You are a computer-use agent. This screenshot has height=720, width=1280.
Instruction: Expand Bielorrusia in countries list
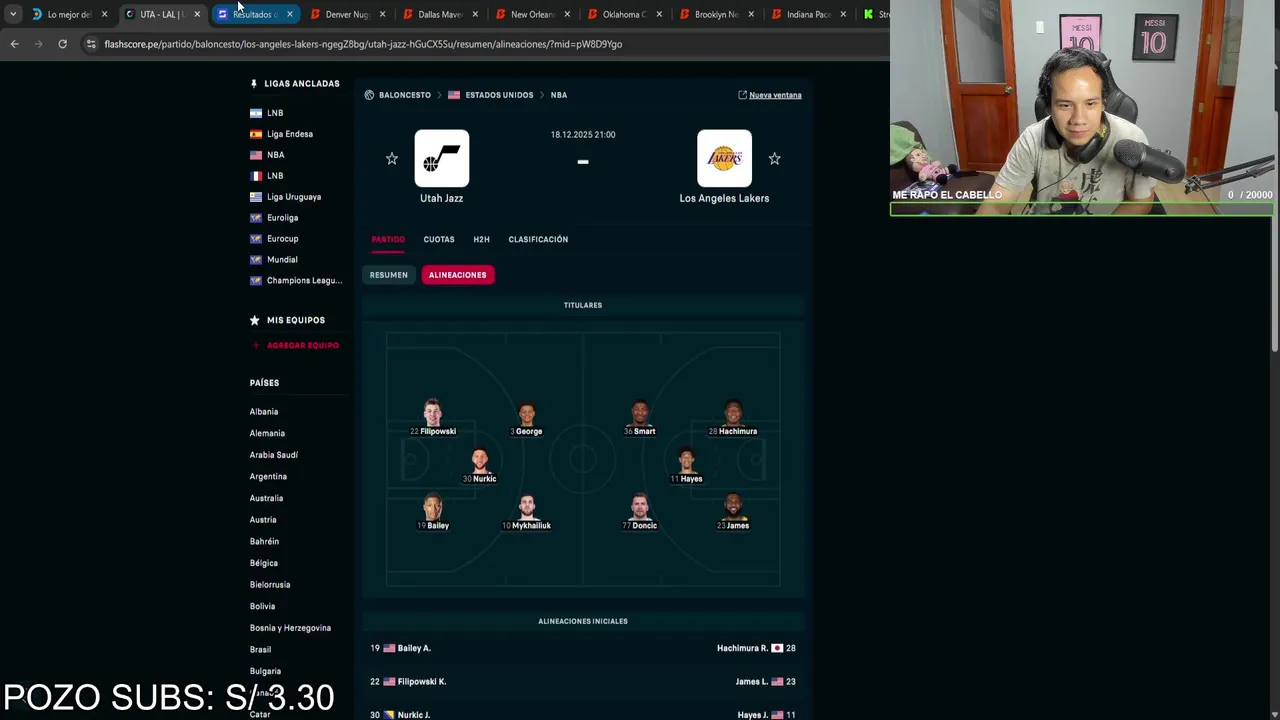point(270,585)
